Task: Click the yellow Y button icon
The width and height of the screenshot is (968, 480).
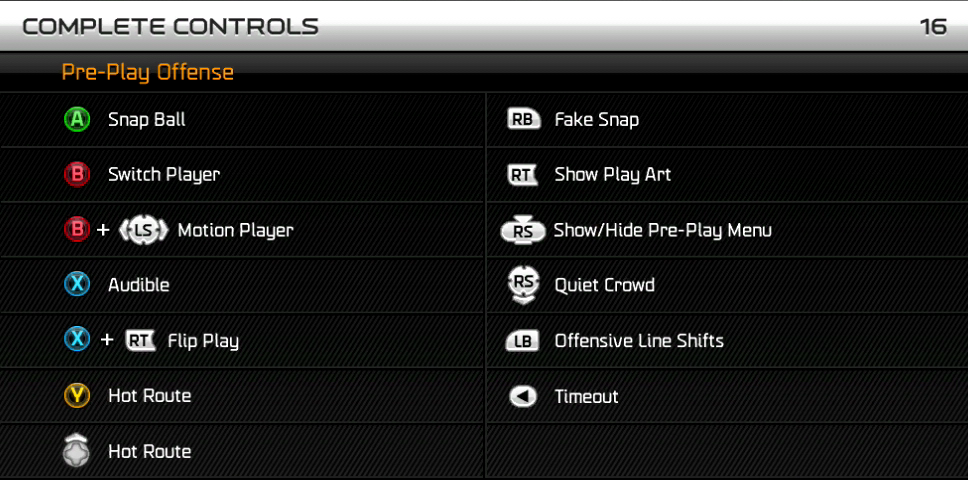Action: (77, 395)
